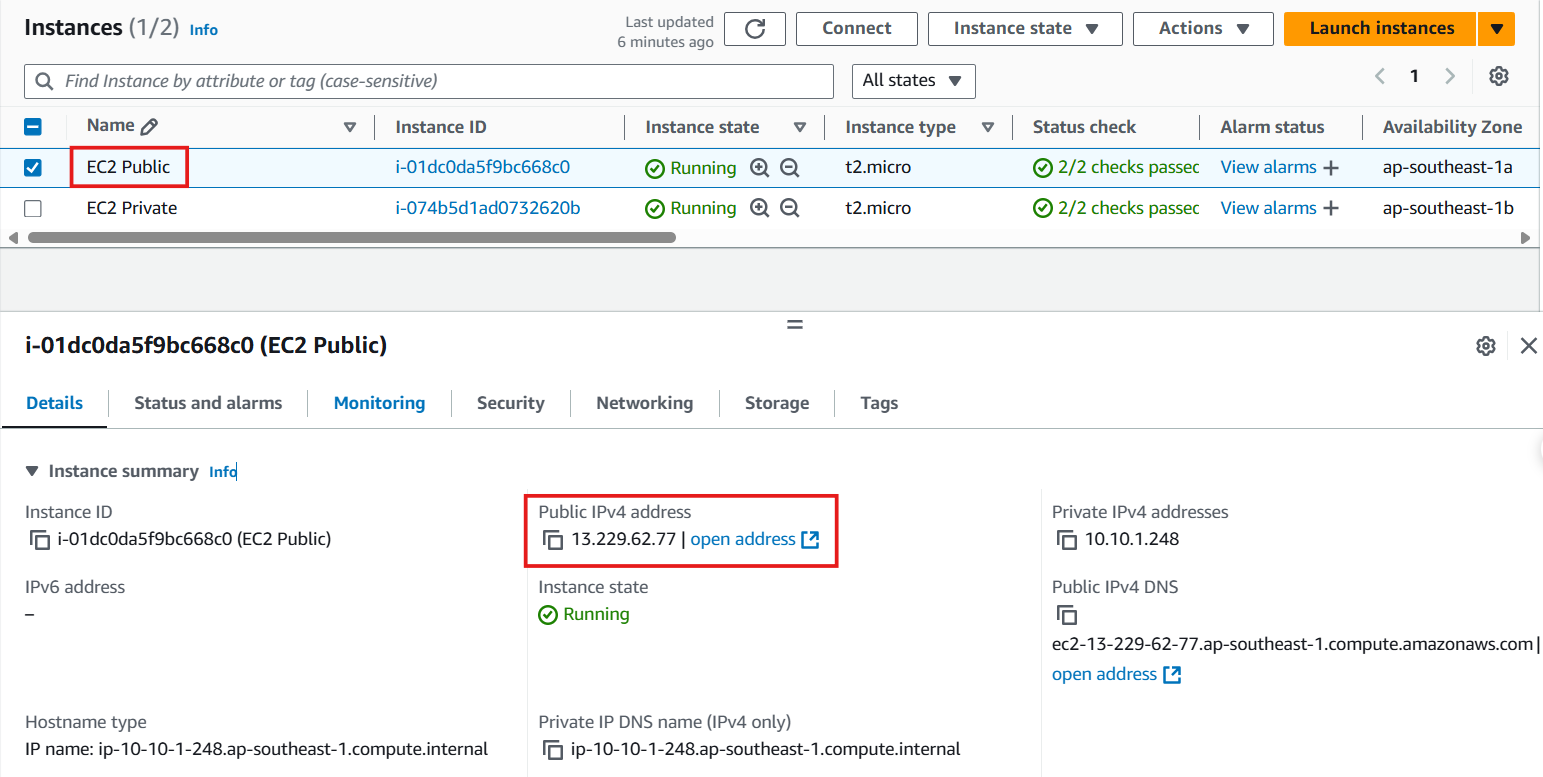Open the Security tab
Image resolution: width=1543 pixels, height=777 pixels.
(510, 403)
